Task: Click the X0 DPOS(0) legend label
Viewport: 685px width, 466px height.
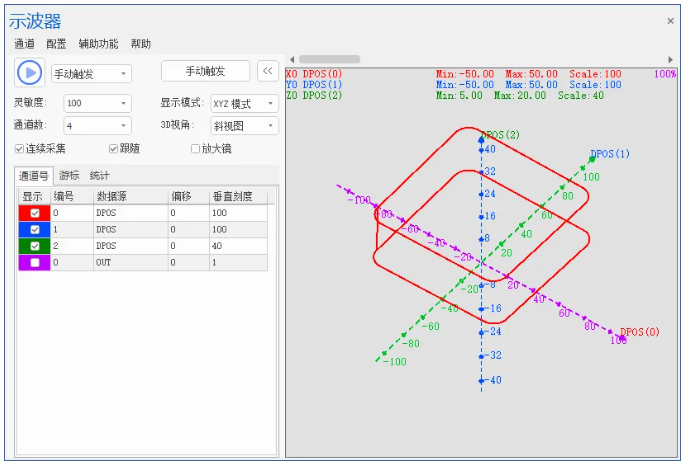Action: (314, 74)
